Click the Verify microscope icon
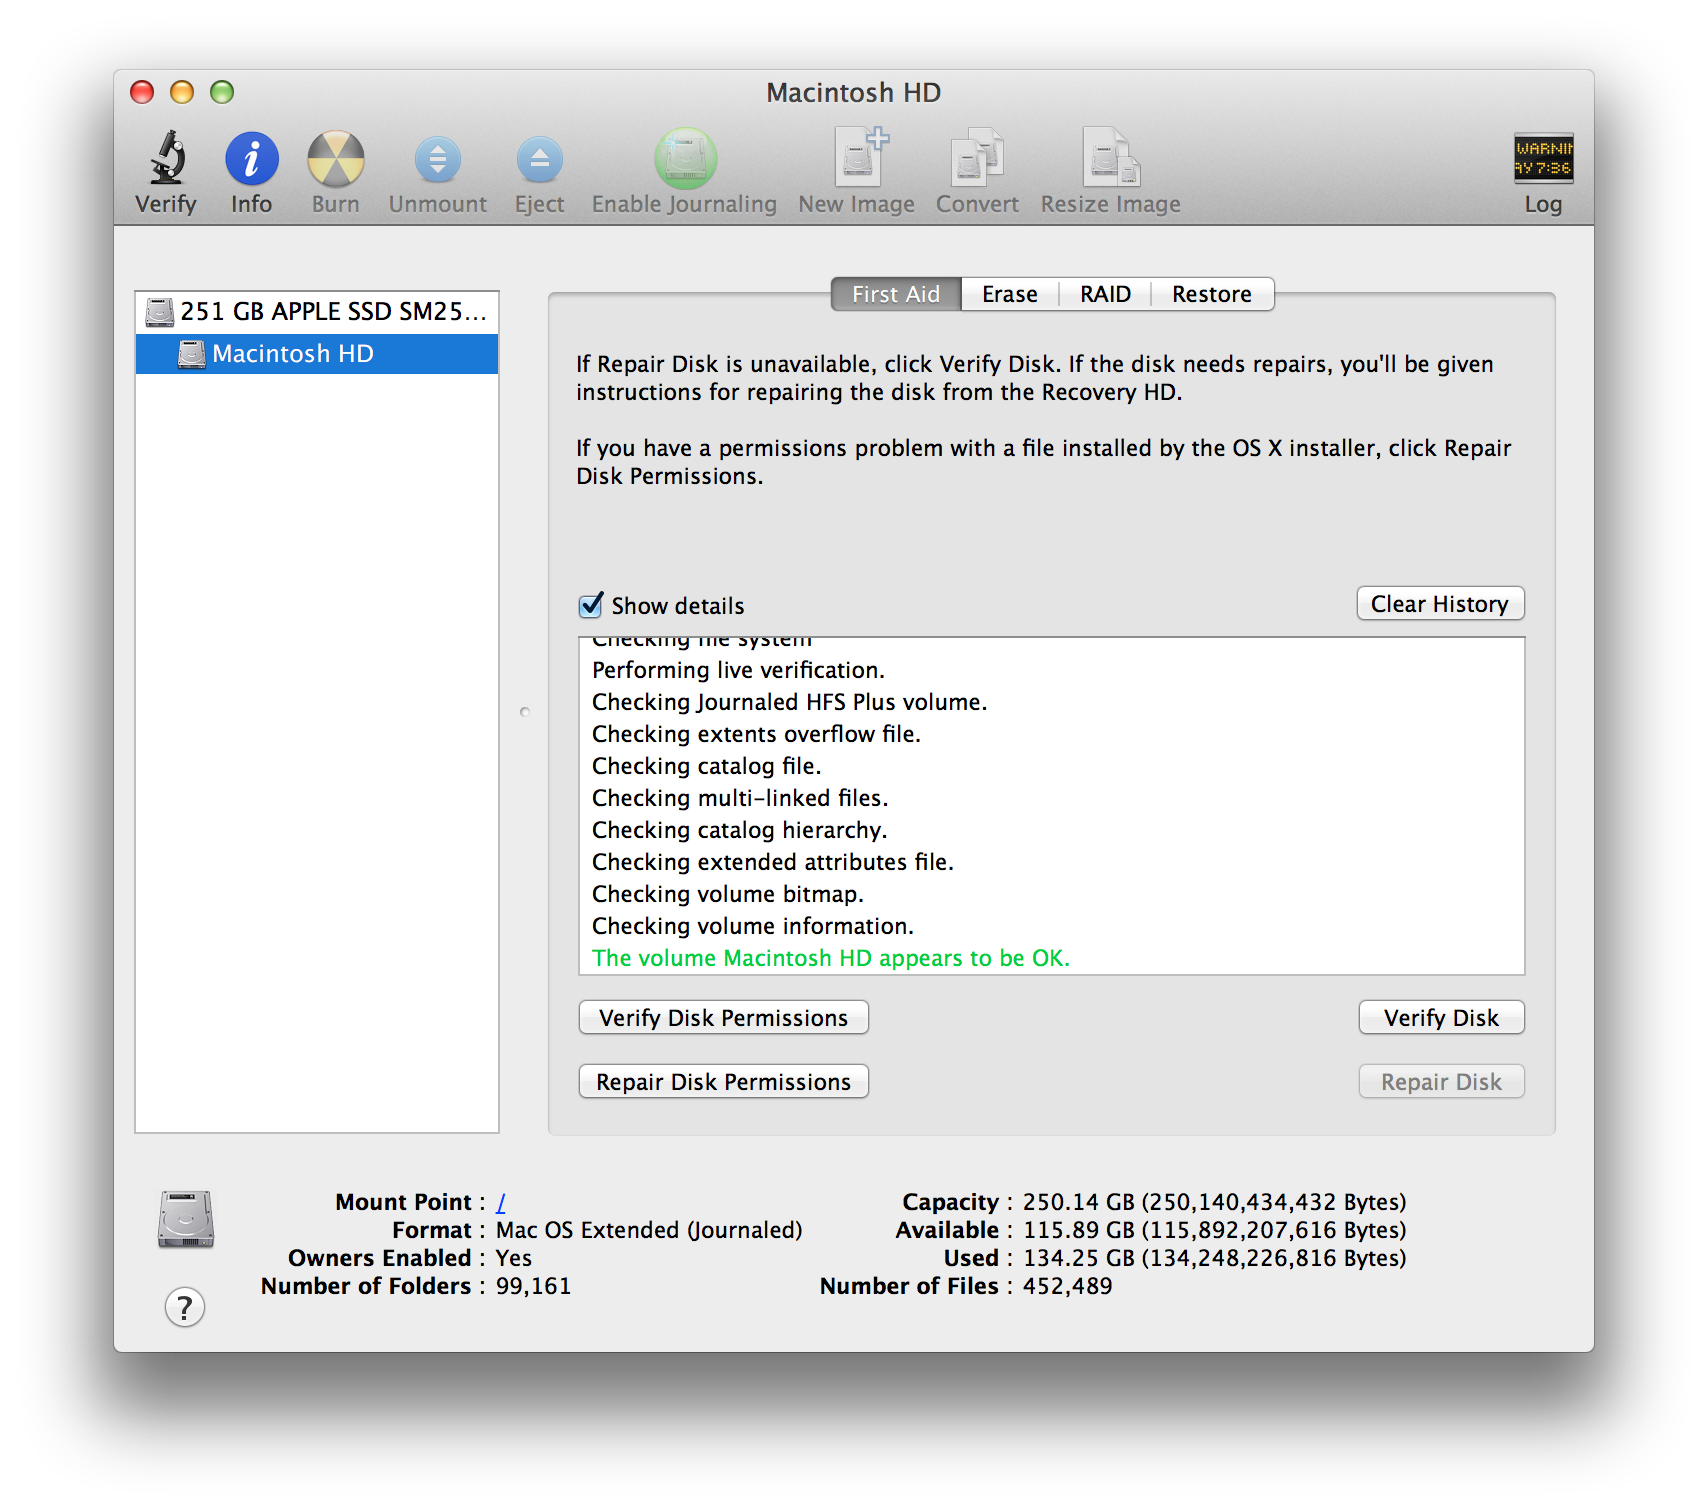The height and width of the screenshot is (1510, 1708). 167,159
